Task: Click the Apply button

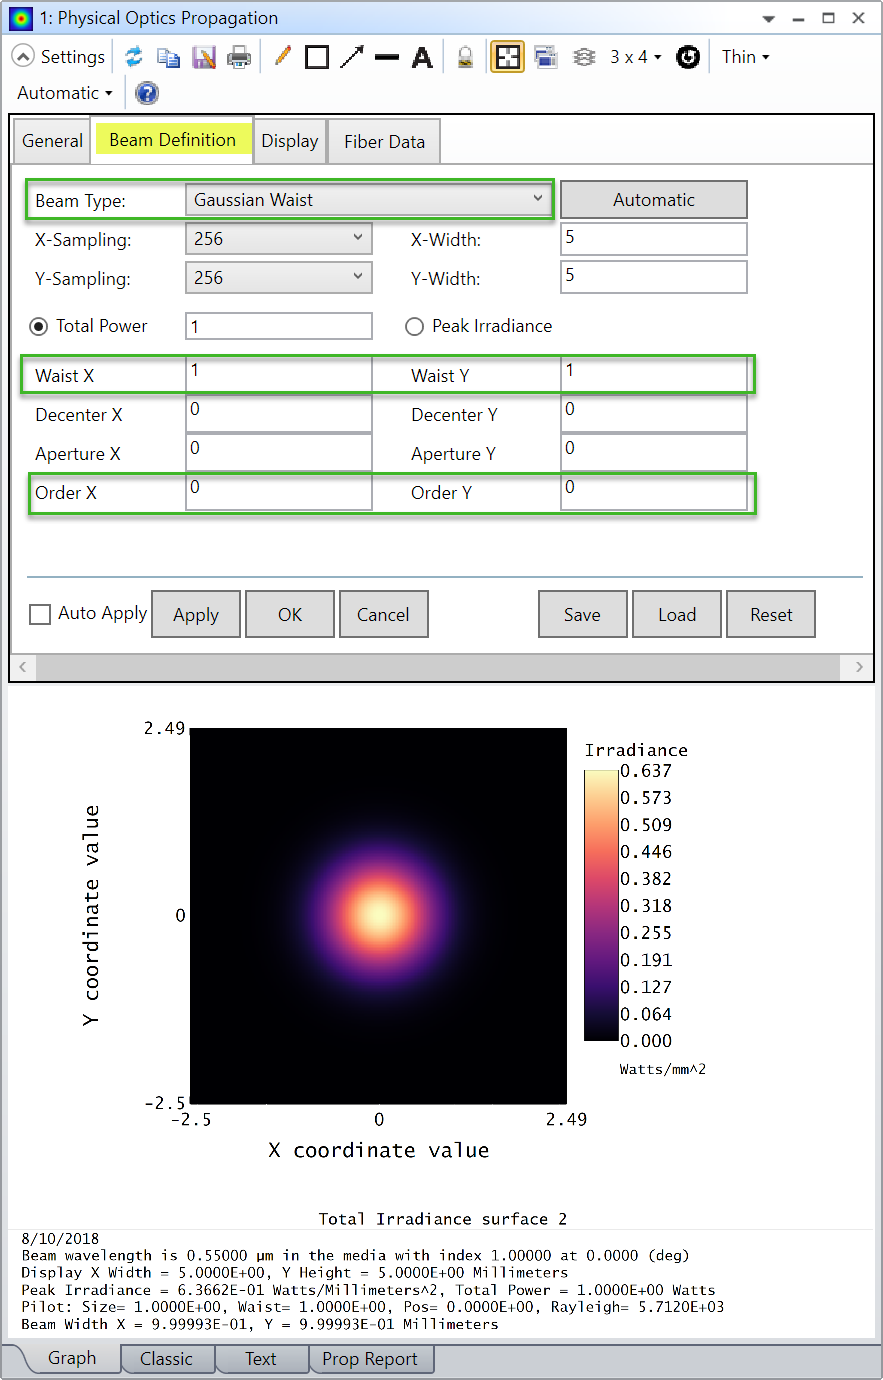Action: coord(196,614)
